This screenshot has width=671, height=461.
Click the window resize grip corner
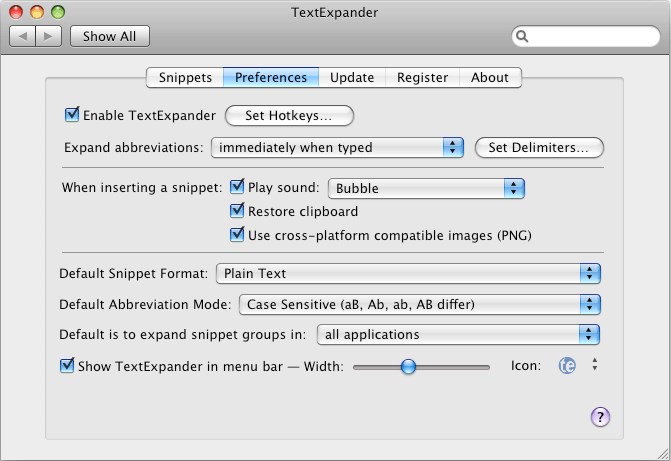[664, 454]
